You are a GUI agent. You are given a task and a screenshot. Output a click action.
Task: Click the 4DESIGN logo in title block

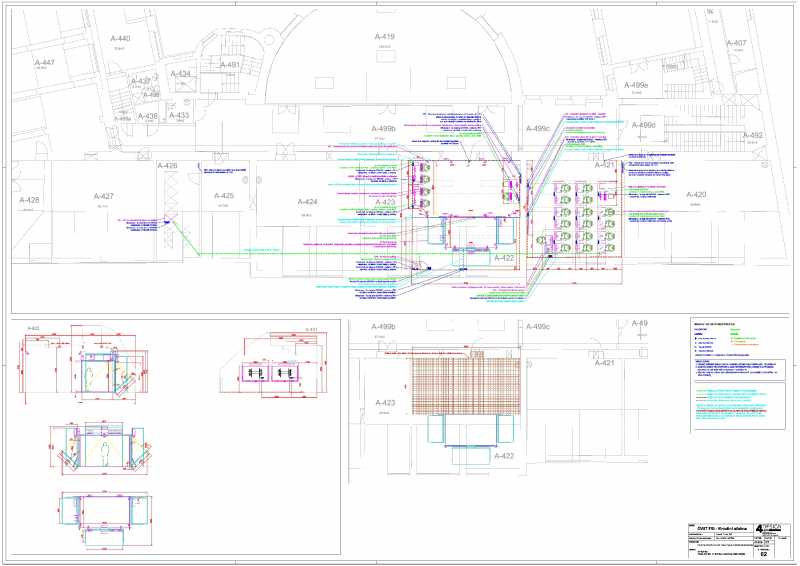click(x=769, y=528)
